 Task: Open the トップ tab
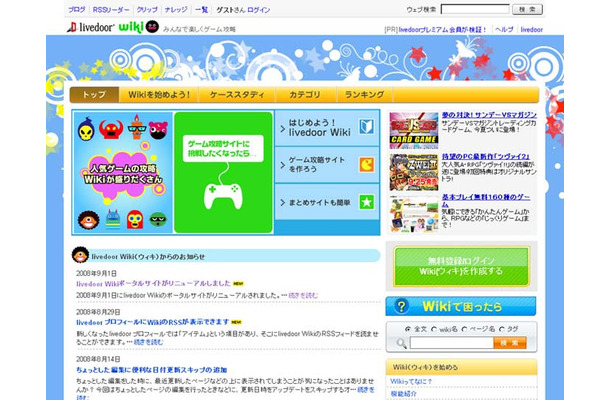tap(95, 95)
